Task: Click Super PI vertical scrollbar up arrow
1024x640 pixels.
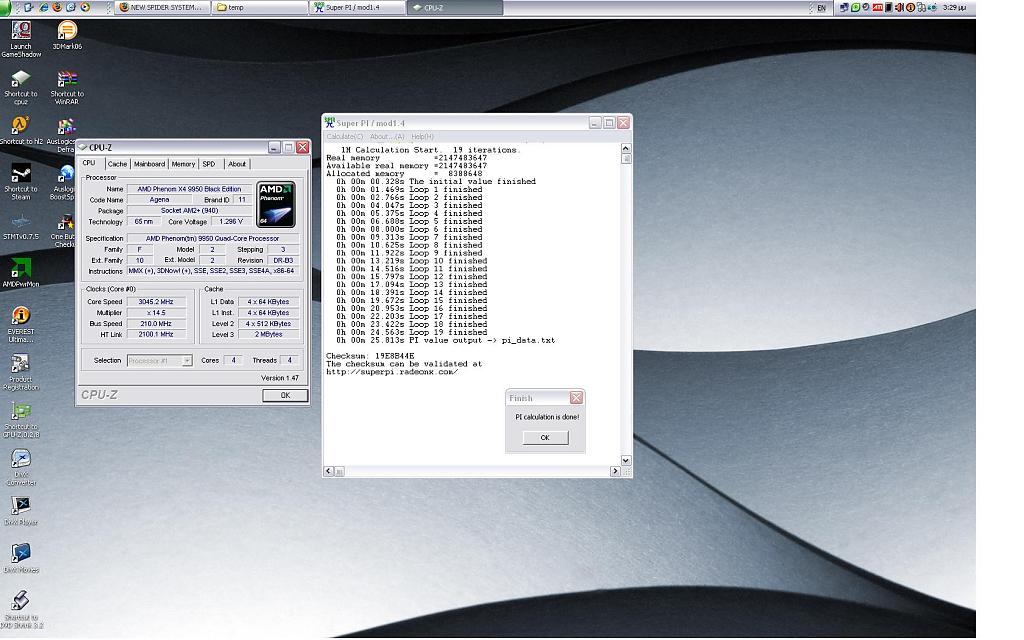Action: pos(626,148)
